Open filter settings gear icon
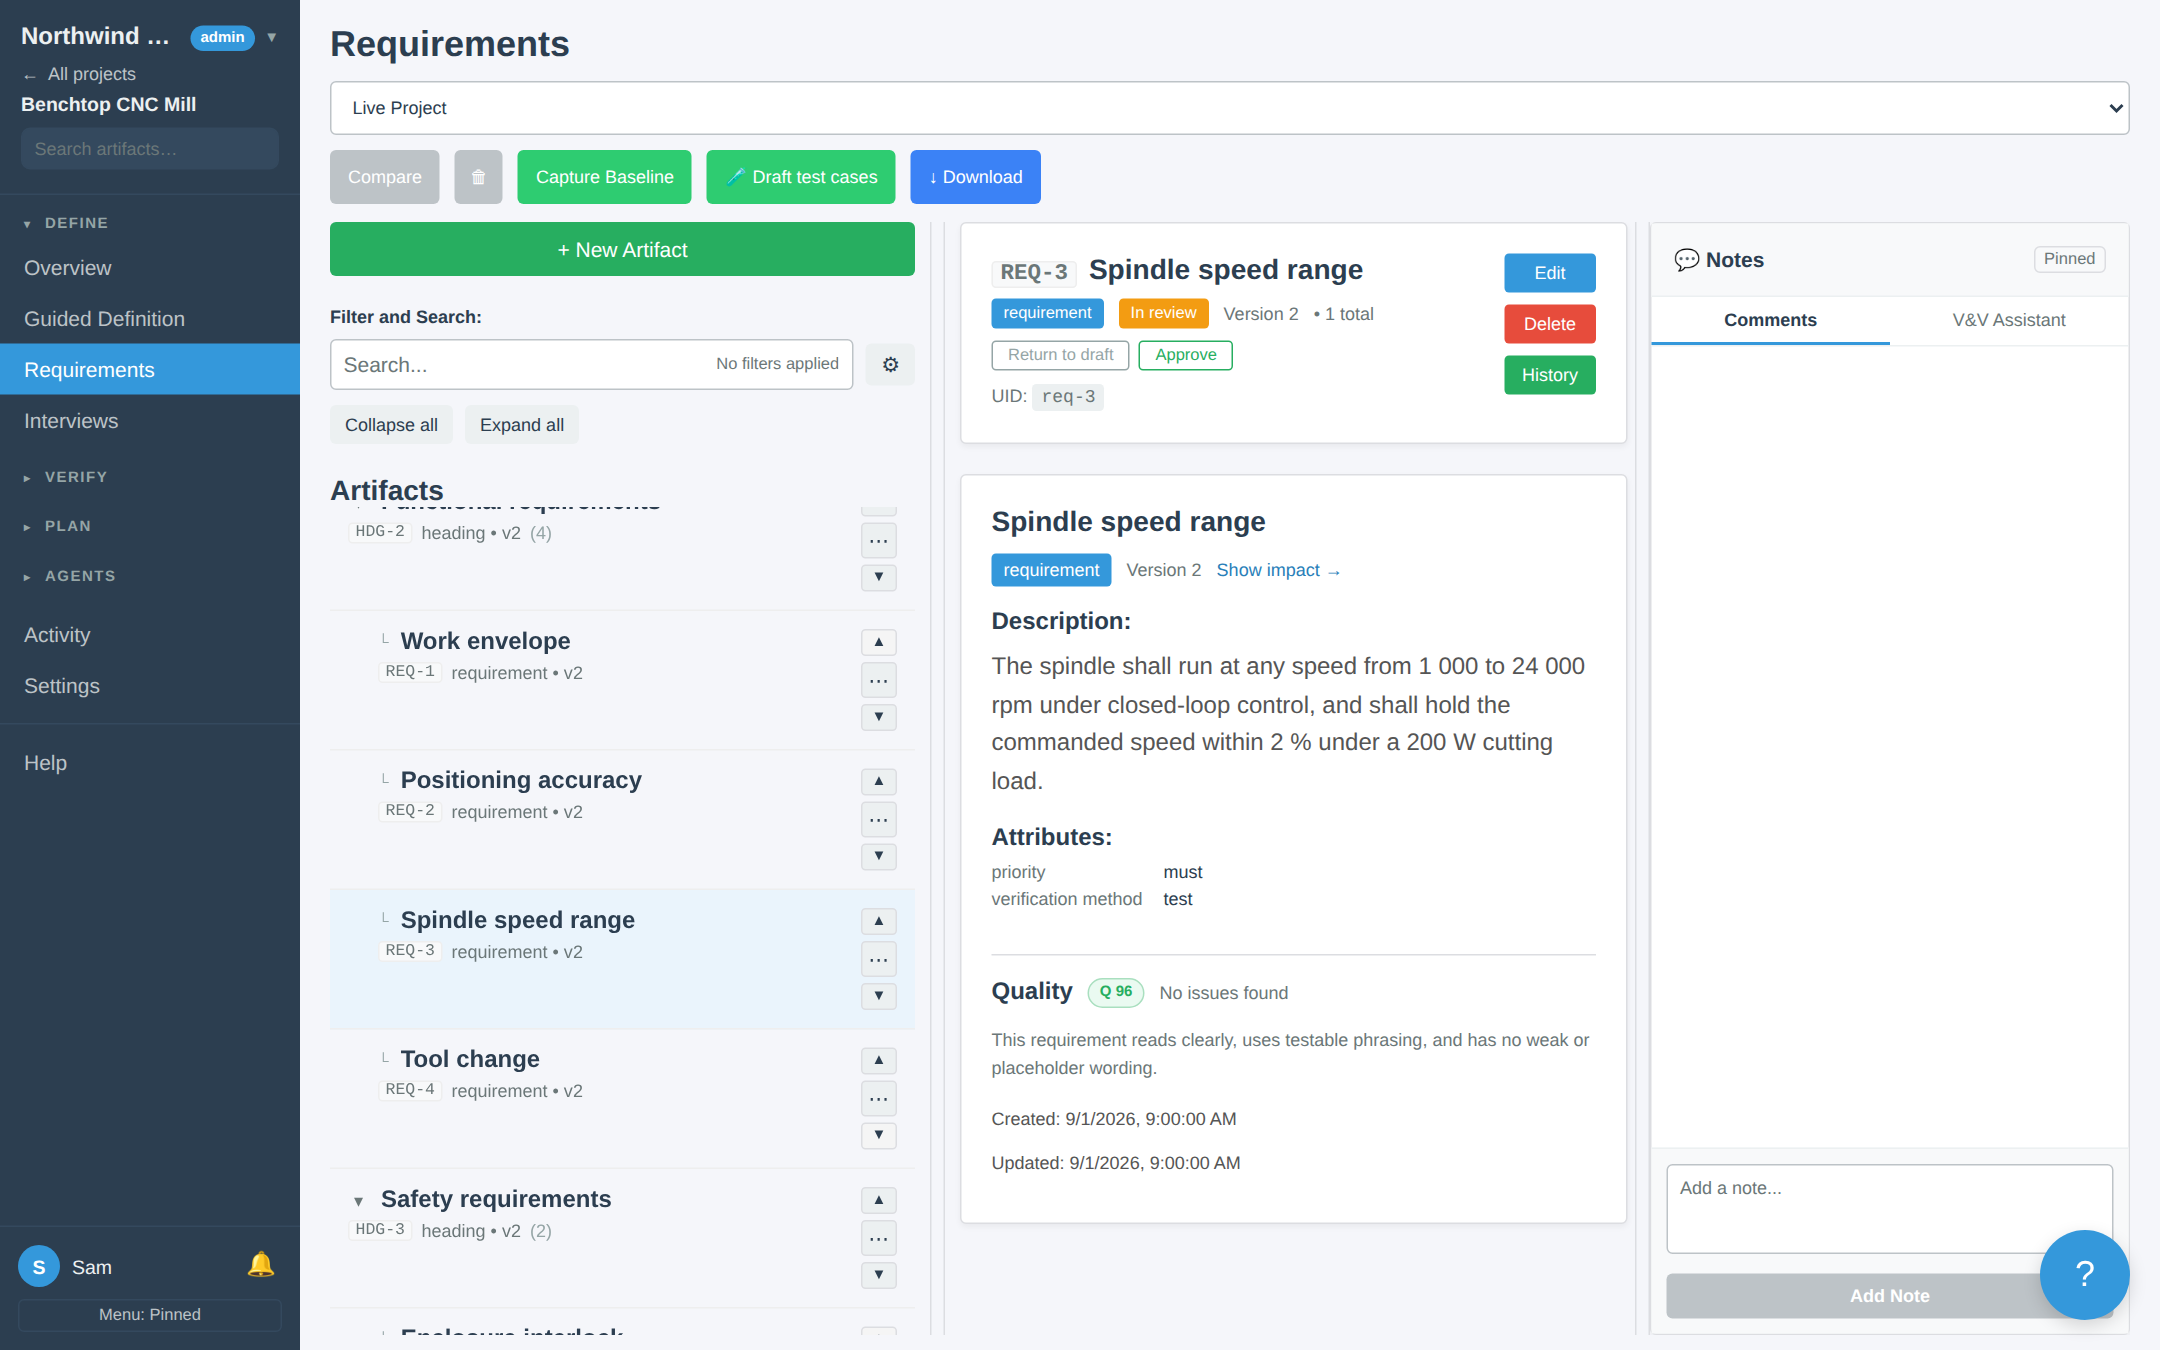Screen dimensions: 2160x1350 click(890, 365)
